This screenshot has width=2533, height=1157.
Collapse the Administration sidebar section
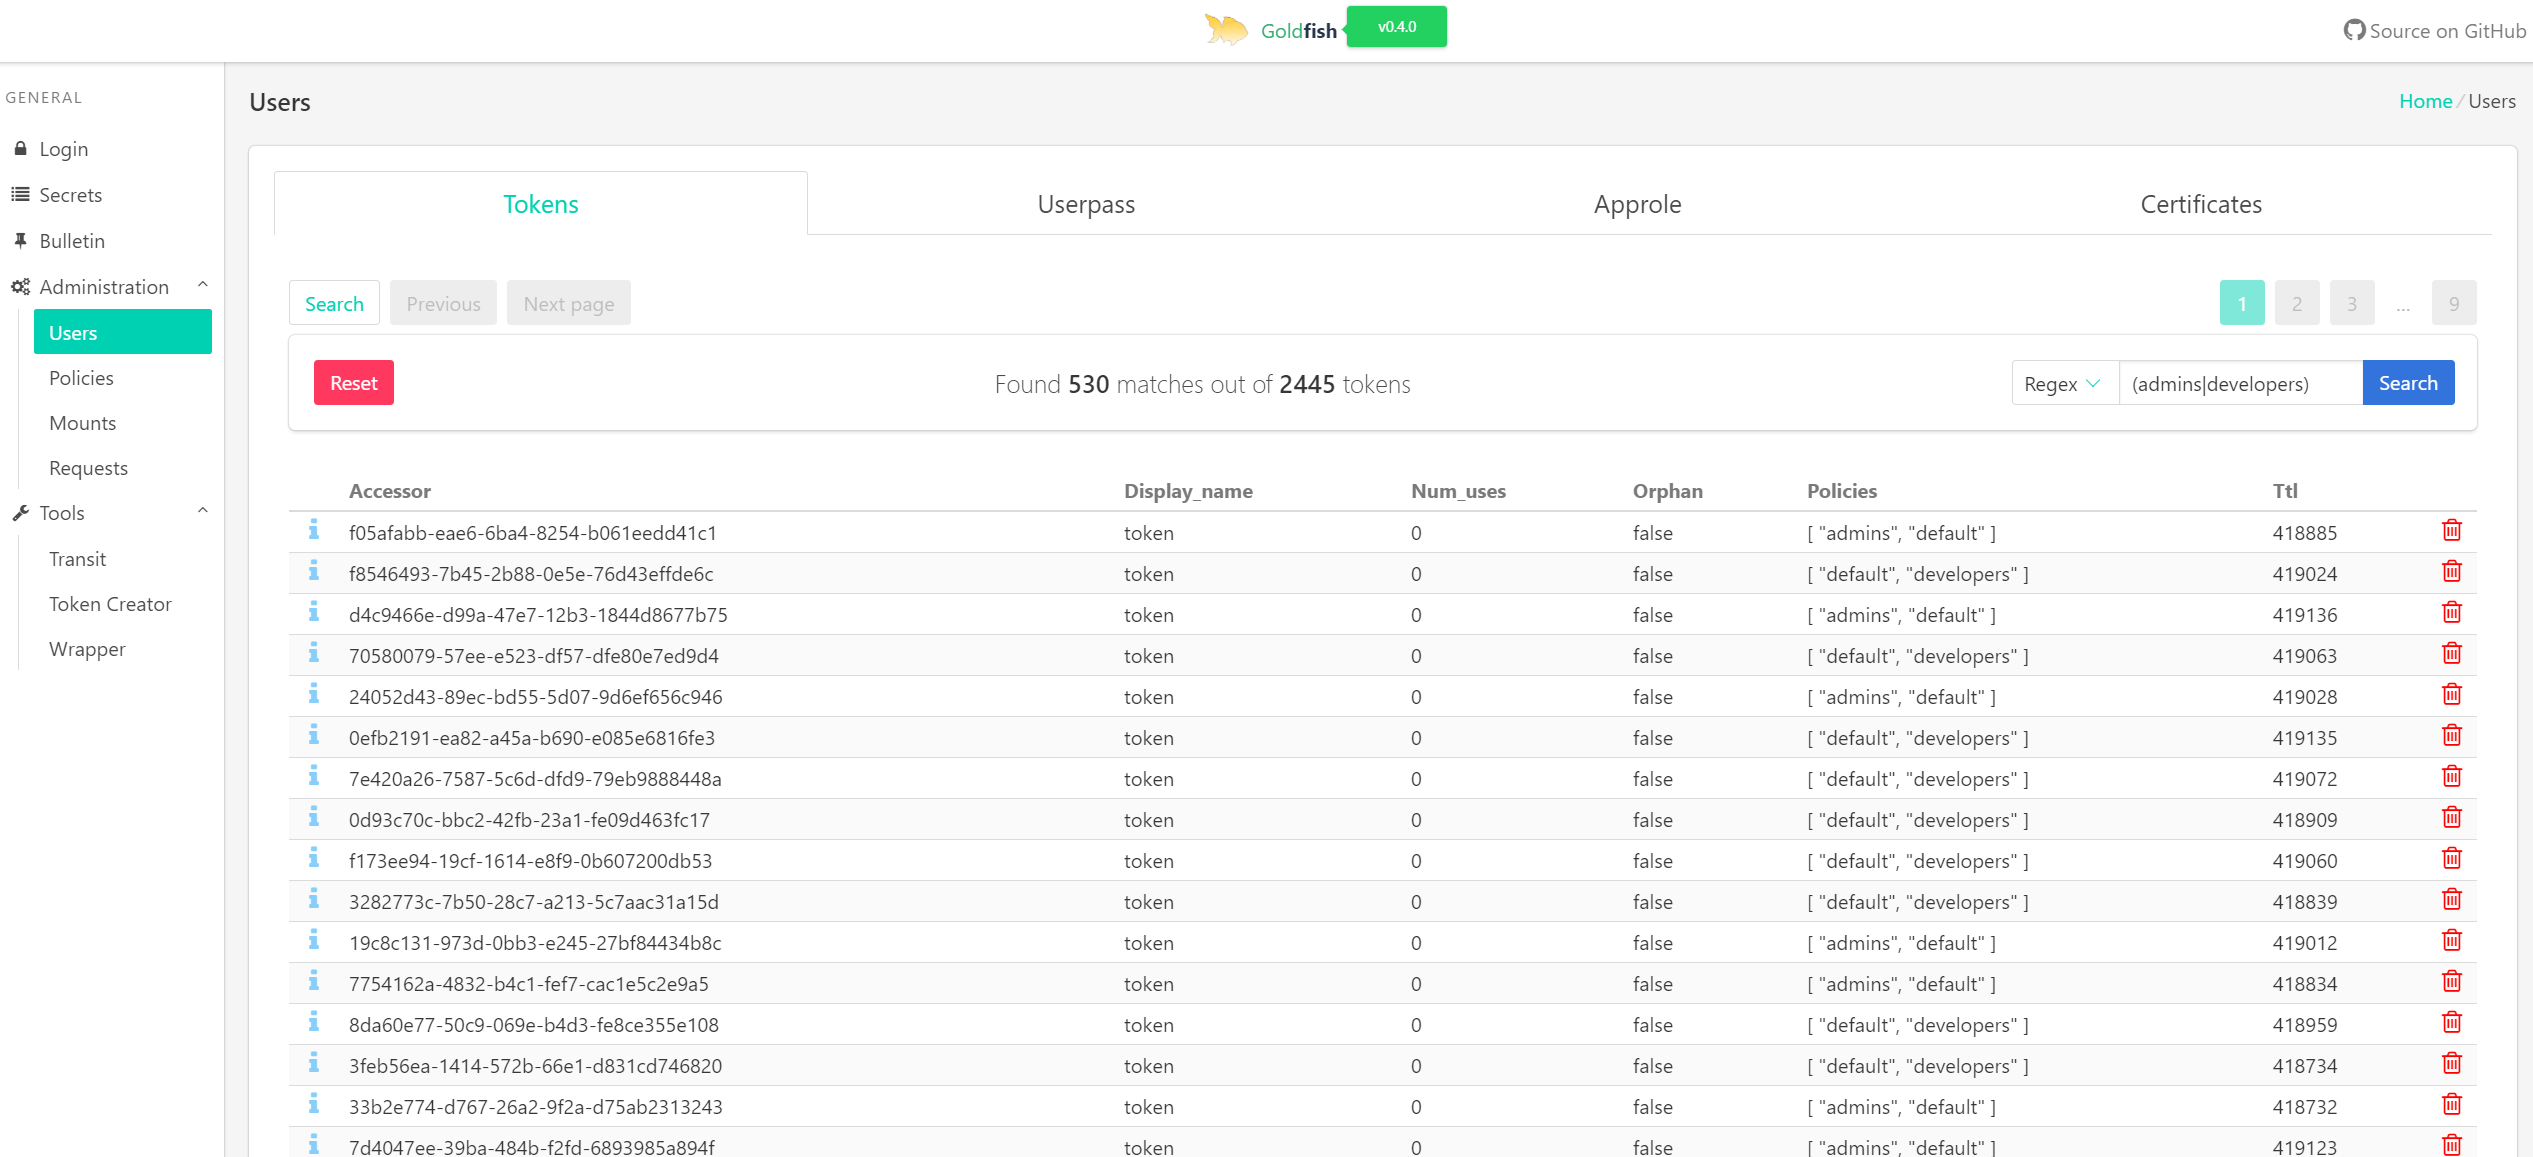[x=203, y=286]
